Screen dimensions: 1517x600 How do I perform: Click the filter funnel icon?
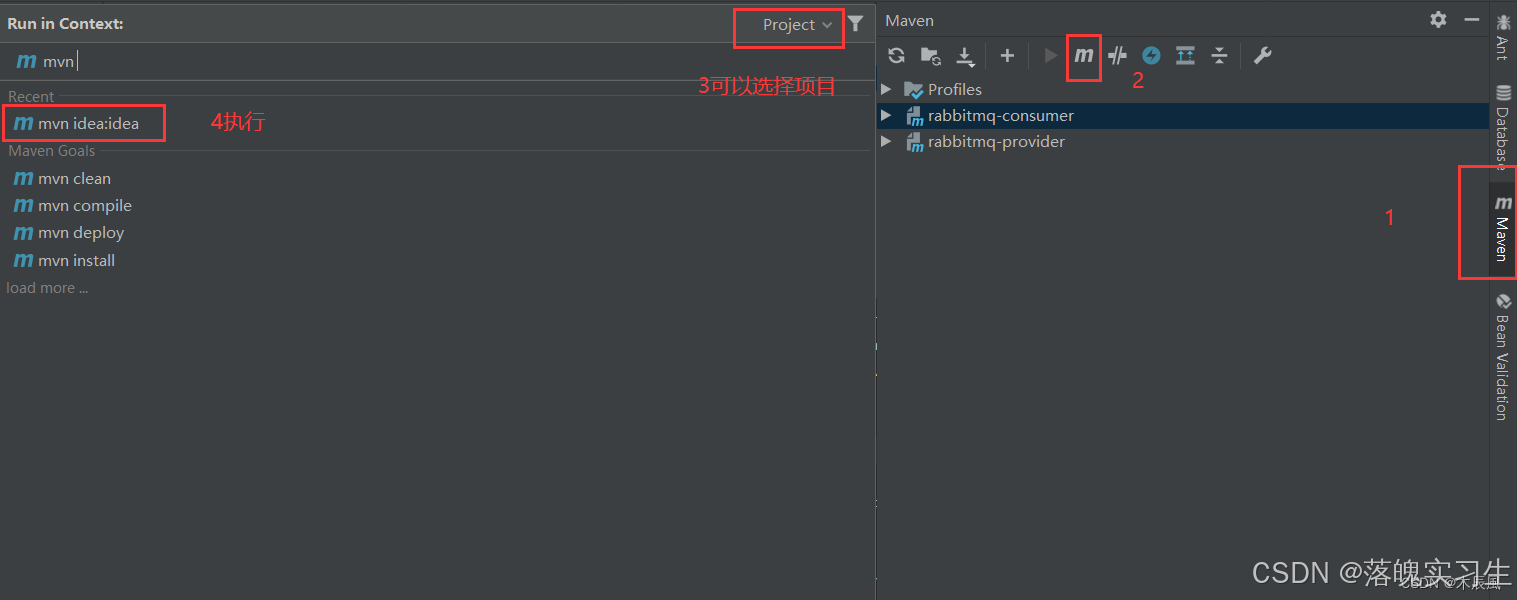855,24
